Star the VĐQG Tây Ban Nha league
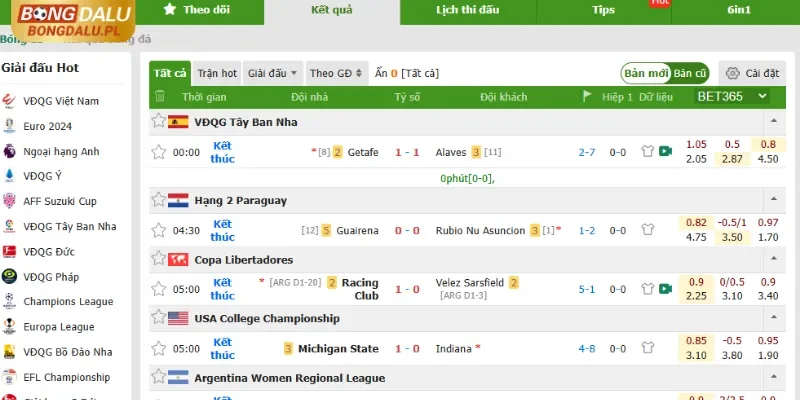Image resolution: width=800 pixels, height=400 pixels. (158, 121)
